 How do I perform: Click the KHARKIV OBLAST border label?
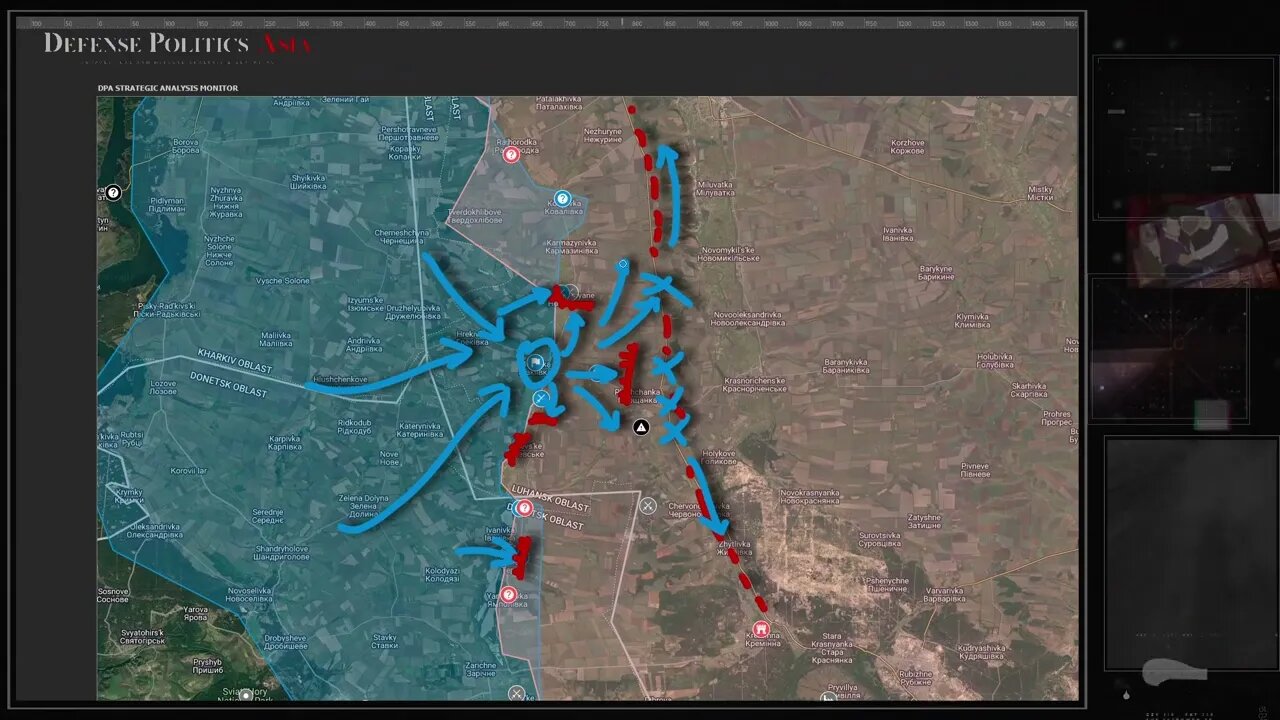tap(235, 361)
